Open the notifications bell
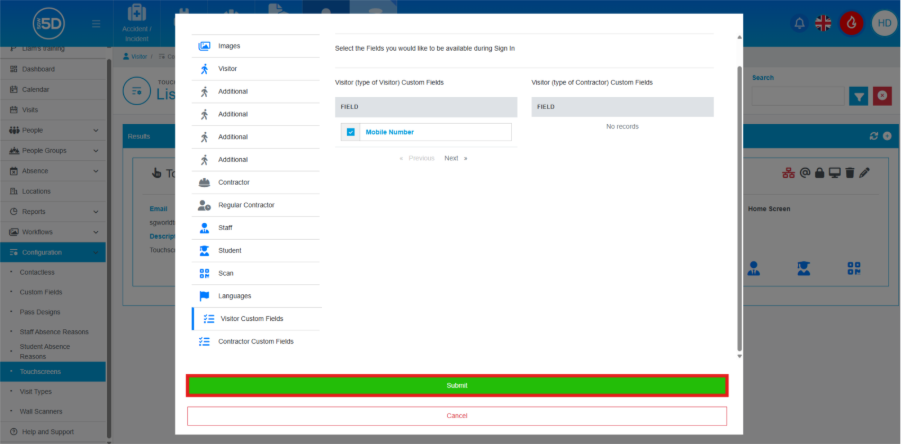The image size is (903, 444). click(x=799, y=24)
